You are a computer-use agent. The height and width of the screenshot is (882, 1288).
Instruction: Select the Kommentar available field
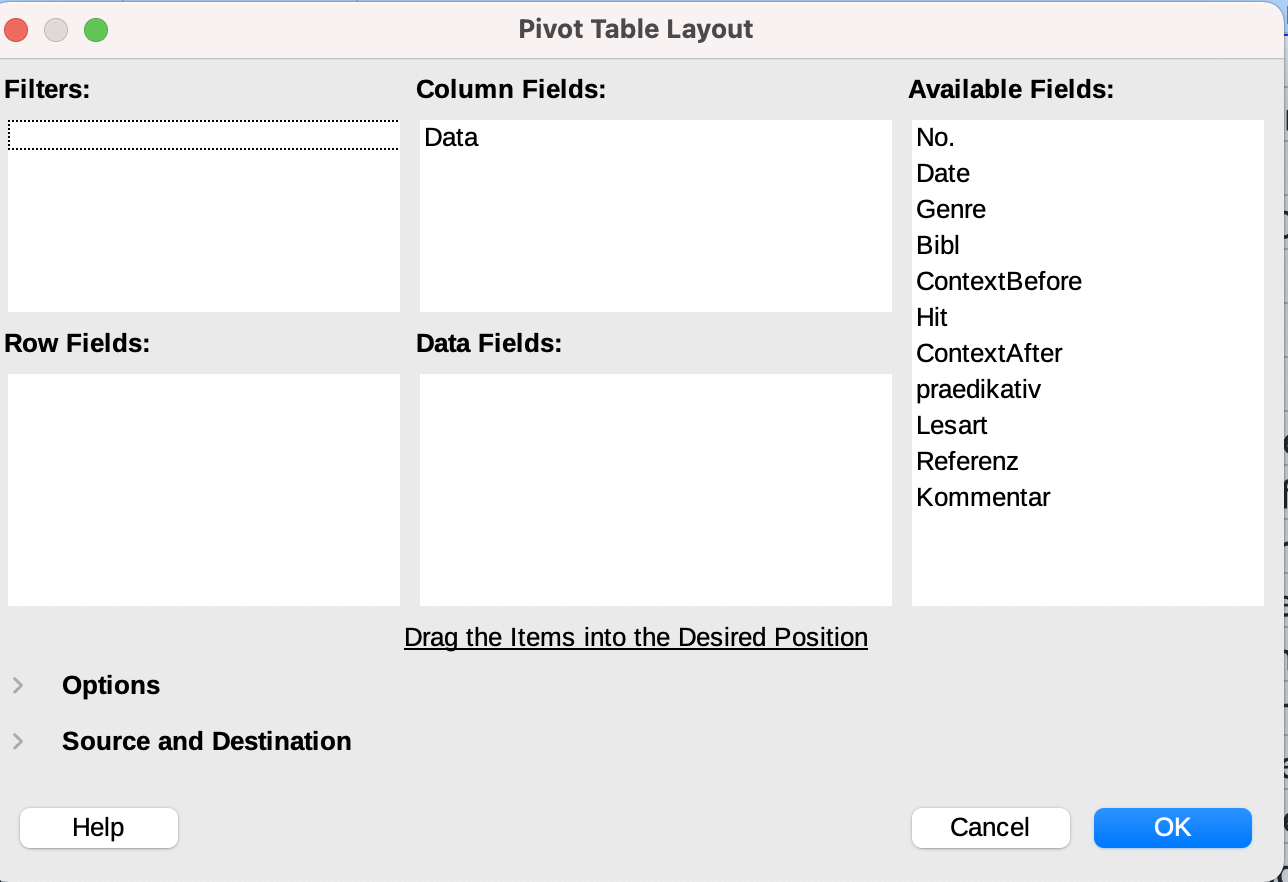click(1087, 497)
